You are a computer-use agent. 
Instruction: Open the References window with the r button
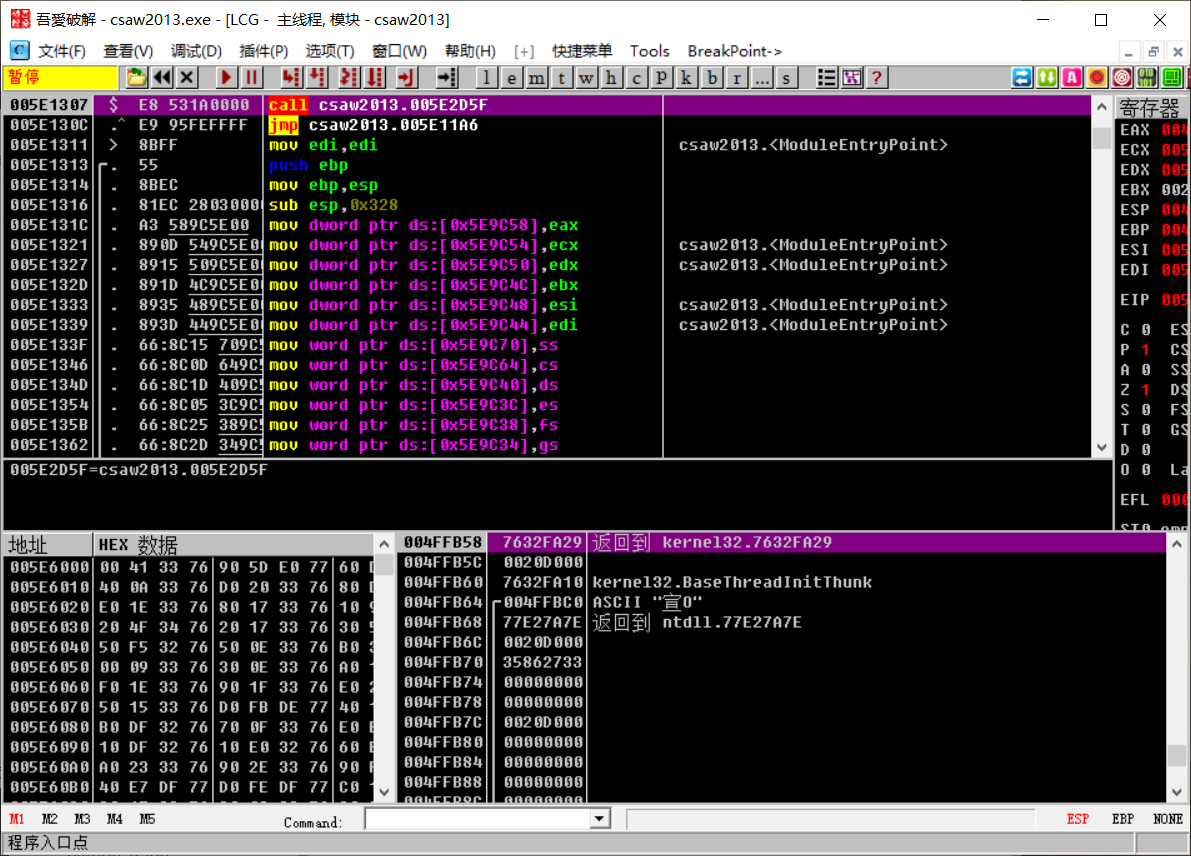click(737, 77)
